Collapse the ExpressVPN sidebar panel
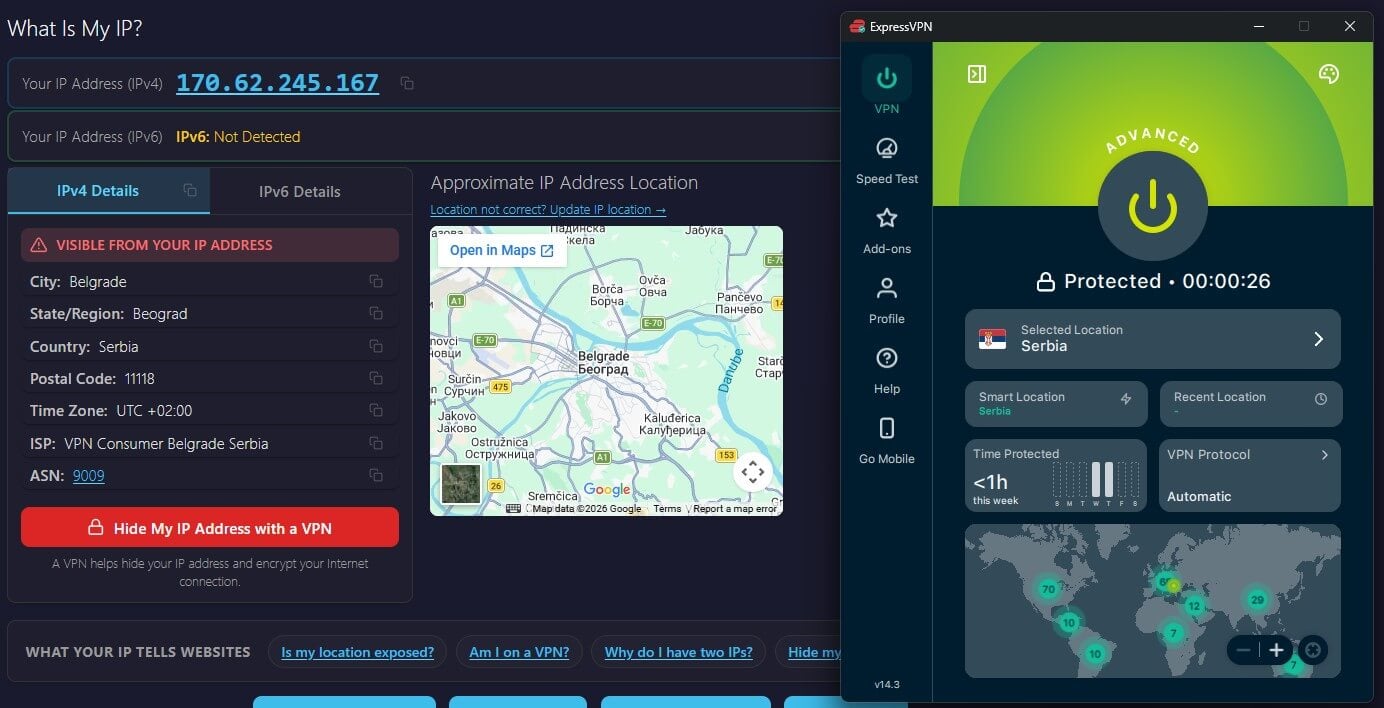The height and width of the screenshot is (708, 1384). tap(977, 74)
